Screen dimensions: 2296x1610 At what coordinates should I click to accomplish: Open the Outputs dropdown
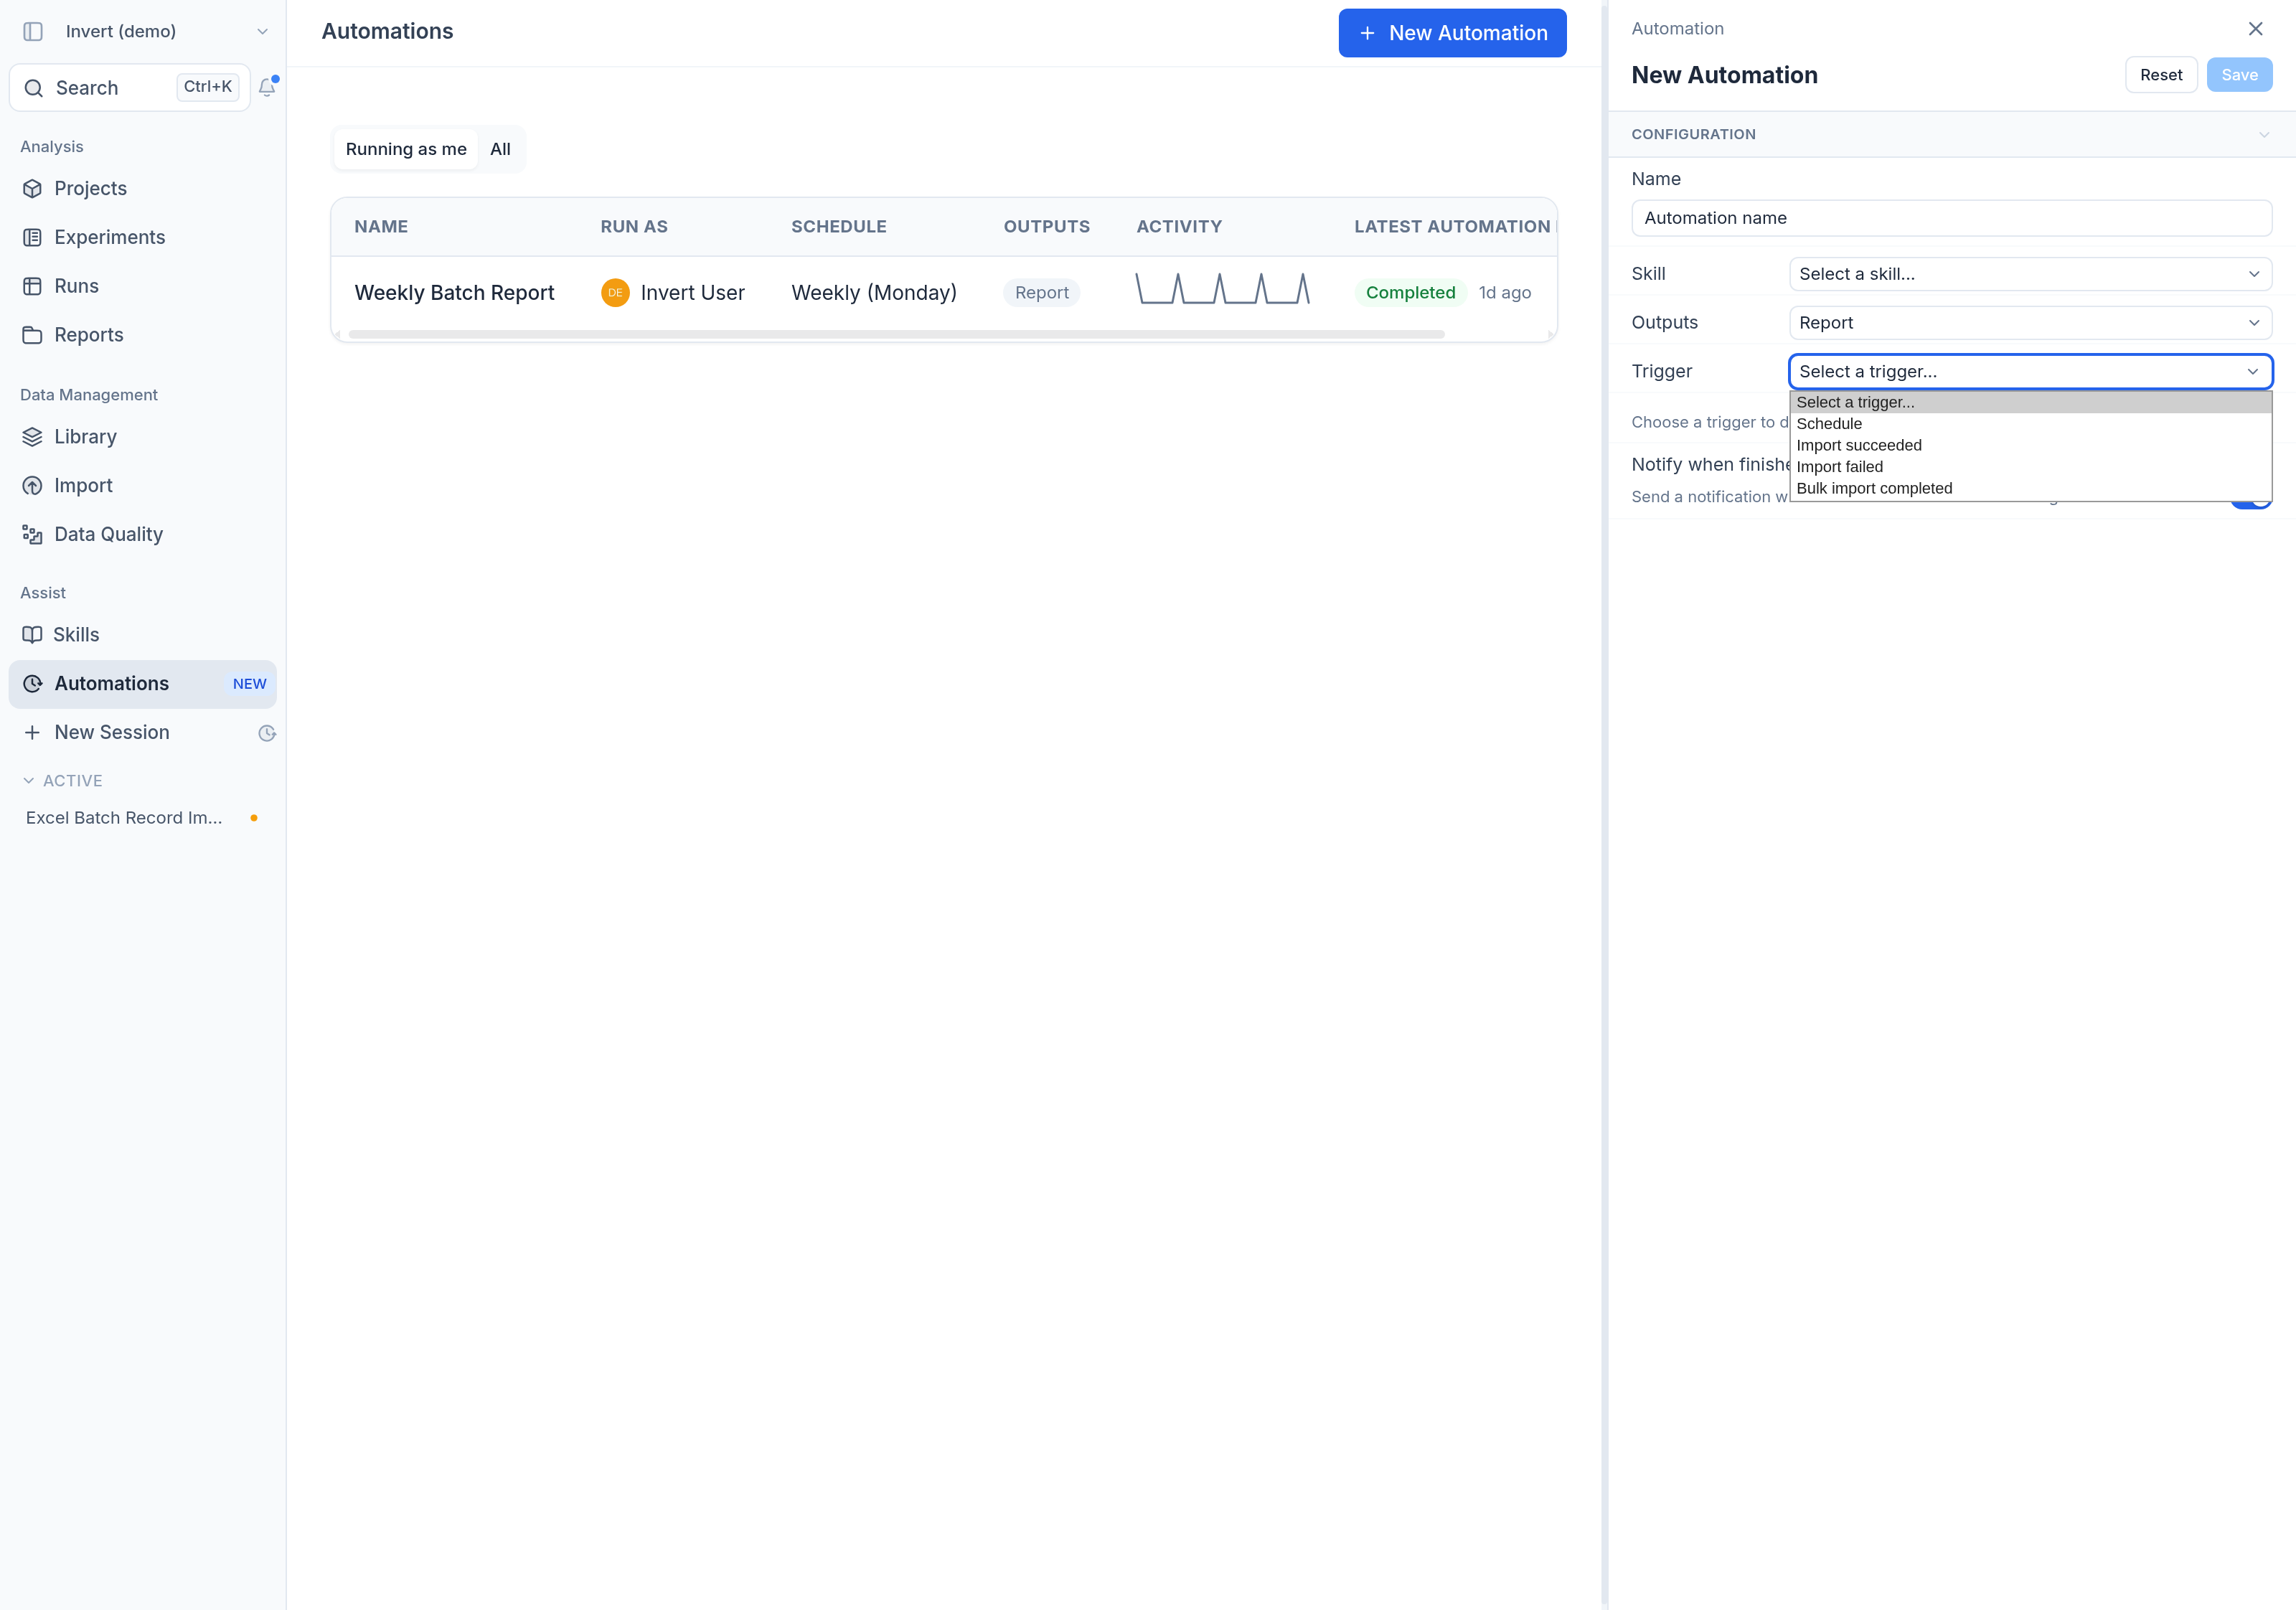coord(2030,323)
